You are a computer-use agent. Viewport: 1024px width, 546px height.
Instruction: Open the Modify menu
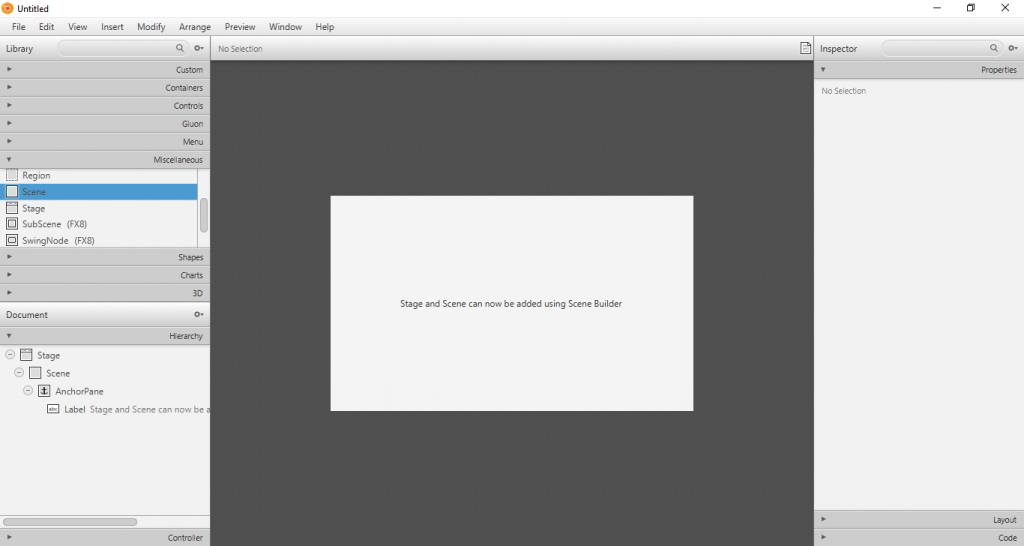[151, 27]
